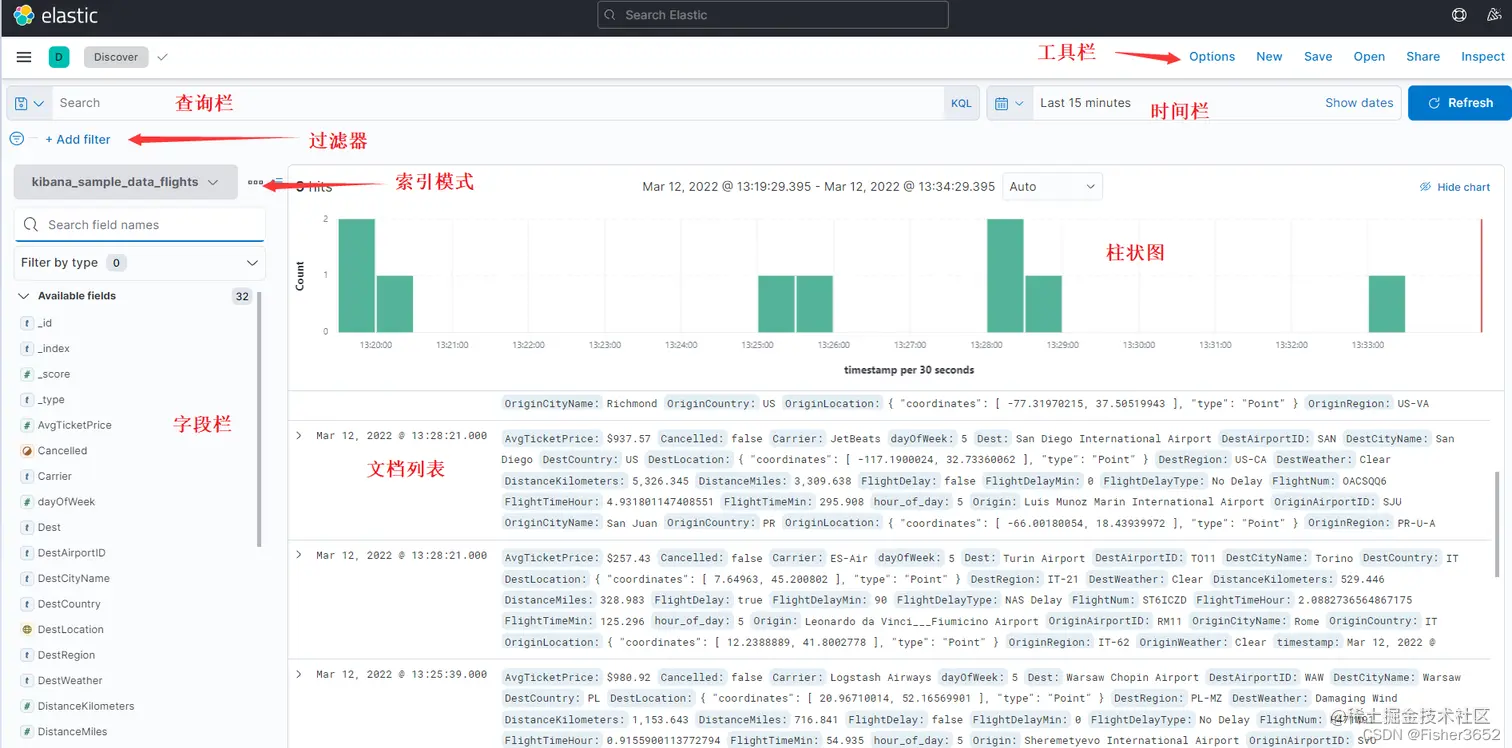Select the DestCountry field
This screenshot has width=1512, height=748.
pos(69,604)
